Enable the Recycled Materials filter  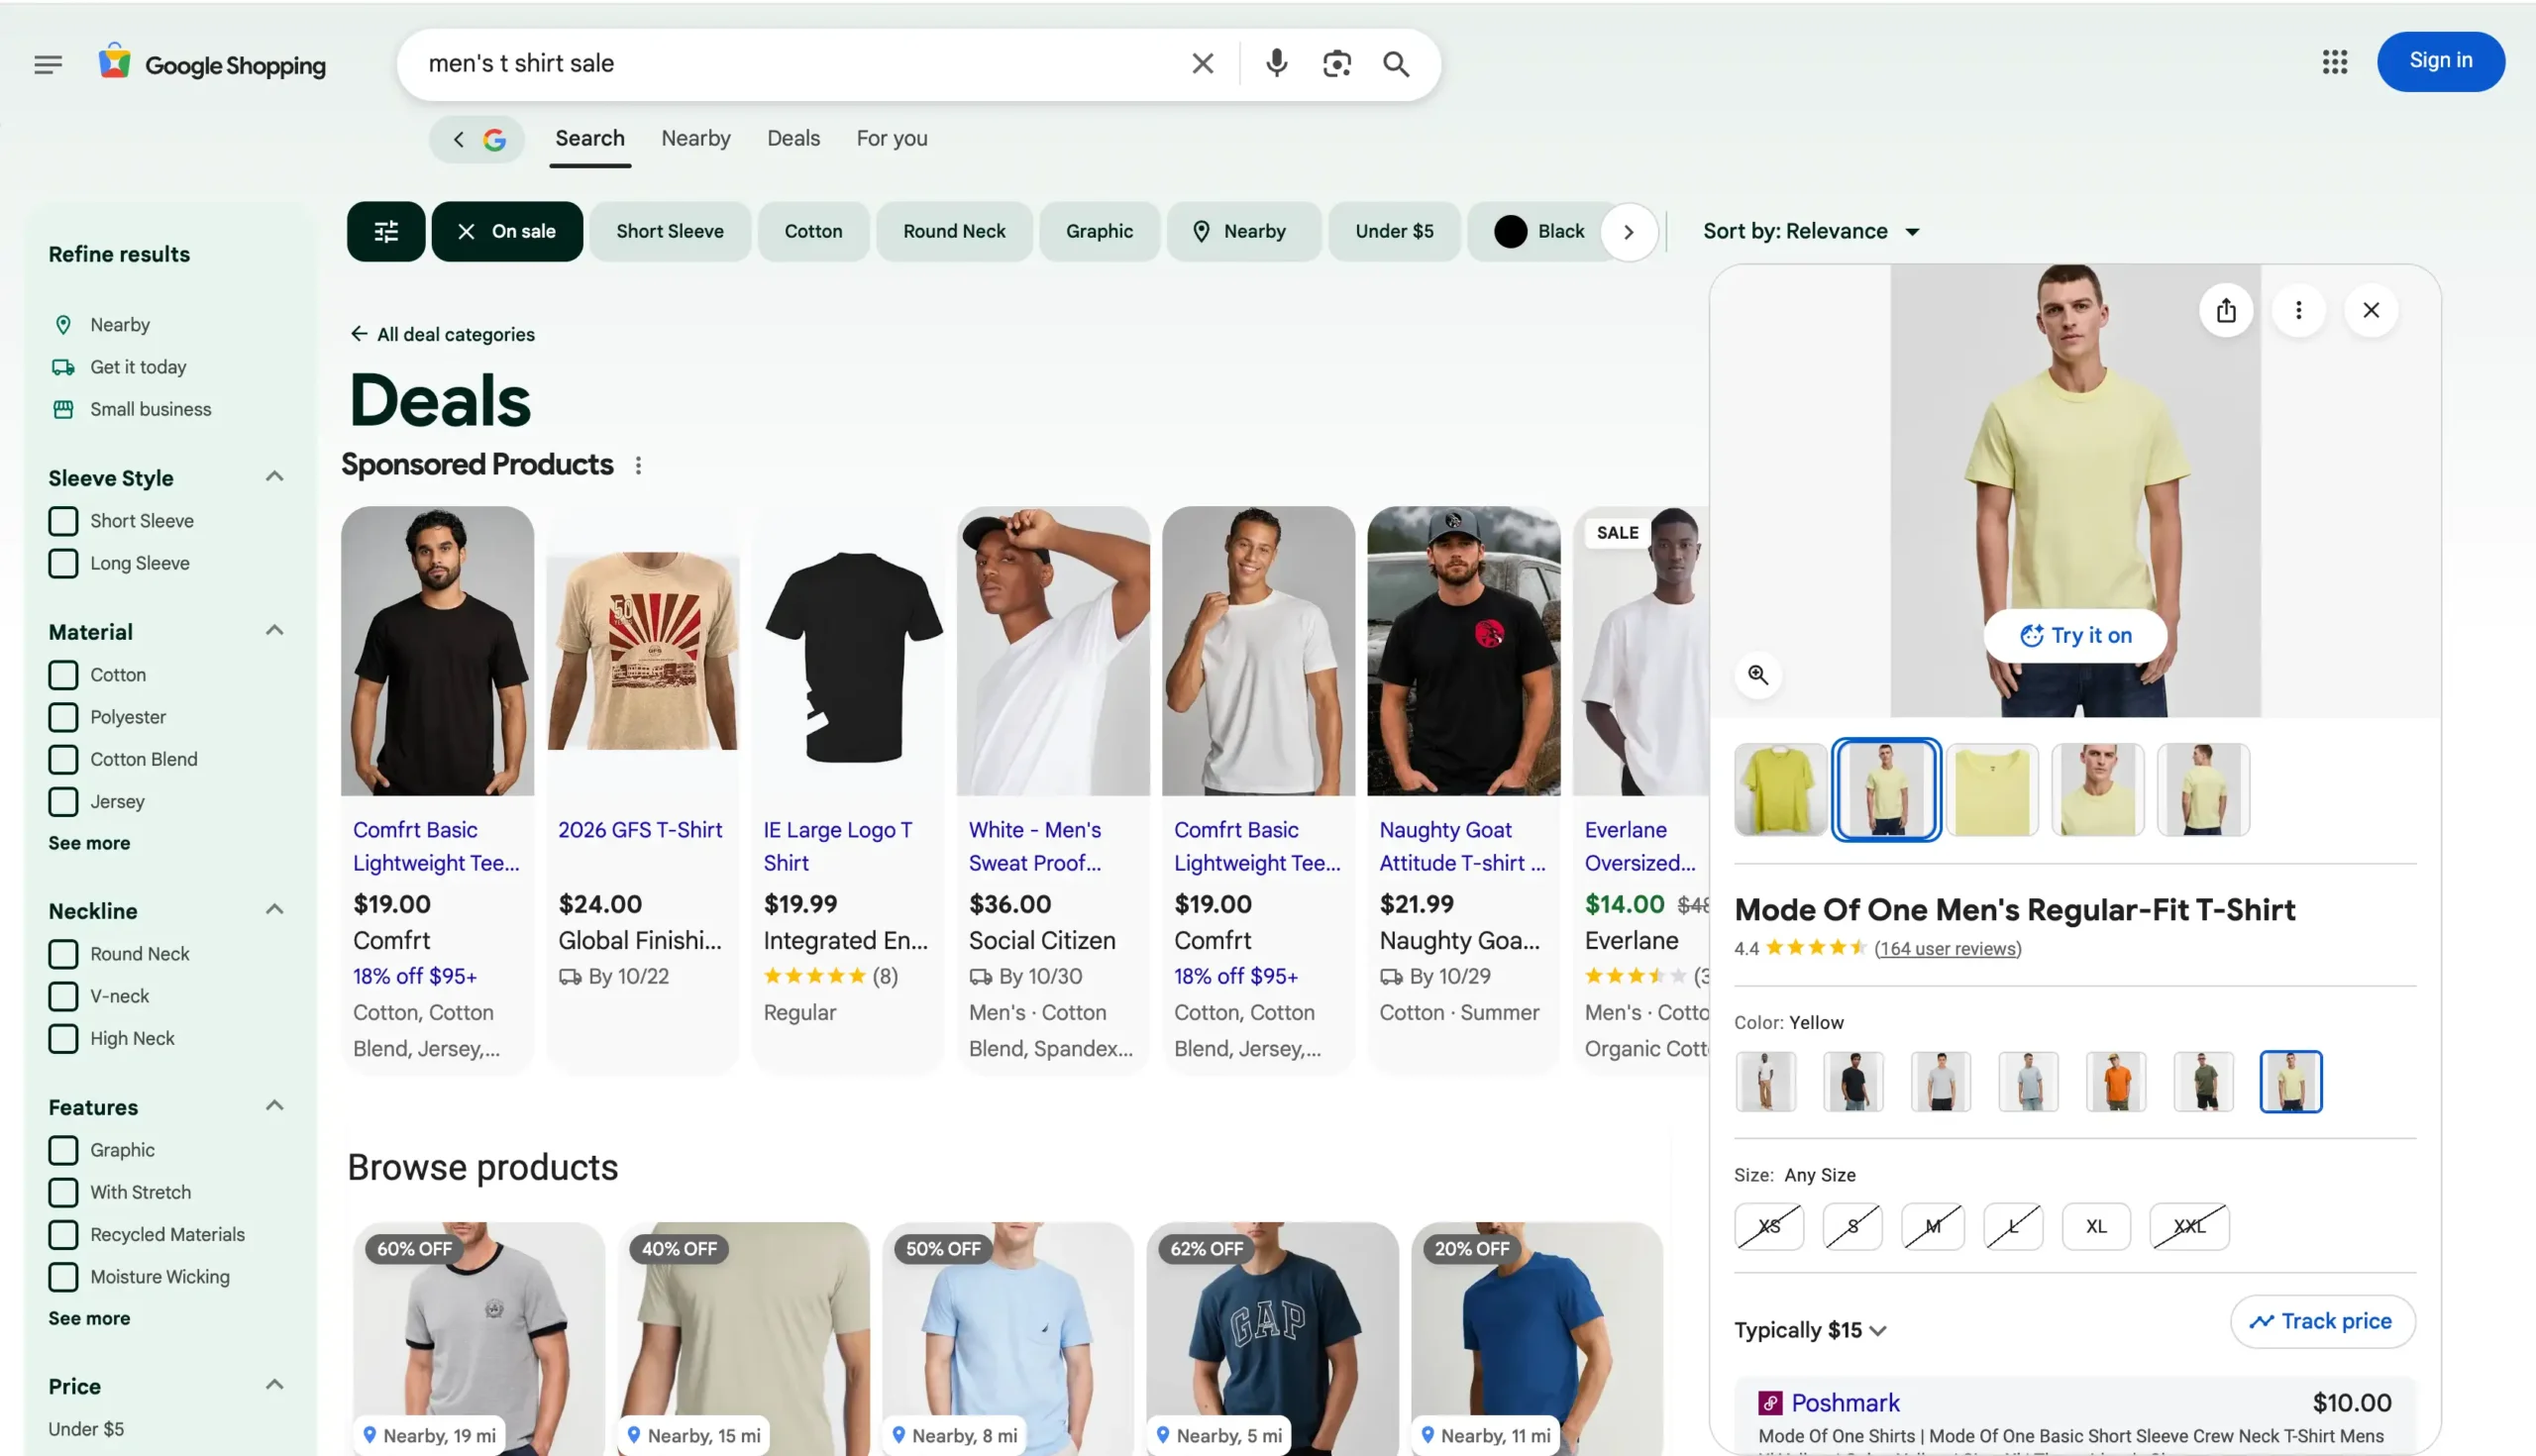coord(63,1234)
